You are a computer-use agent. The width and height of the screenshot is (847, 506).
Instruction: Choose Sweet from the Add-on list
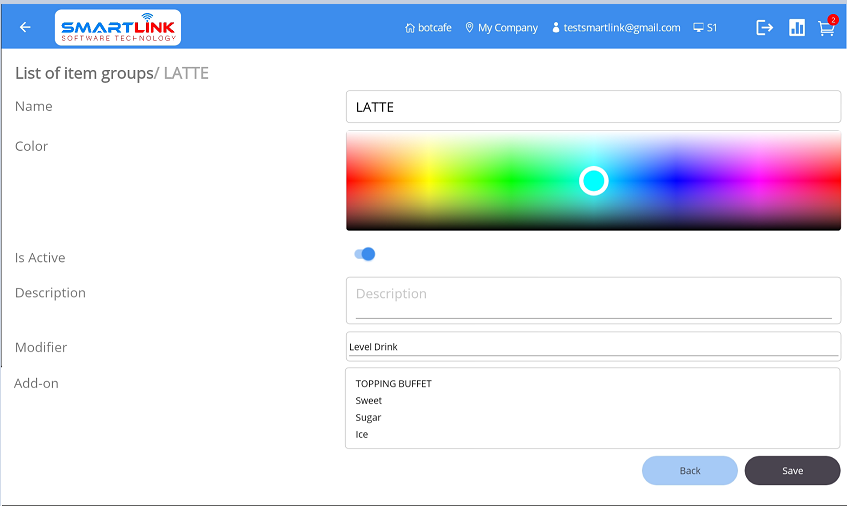369,401
